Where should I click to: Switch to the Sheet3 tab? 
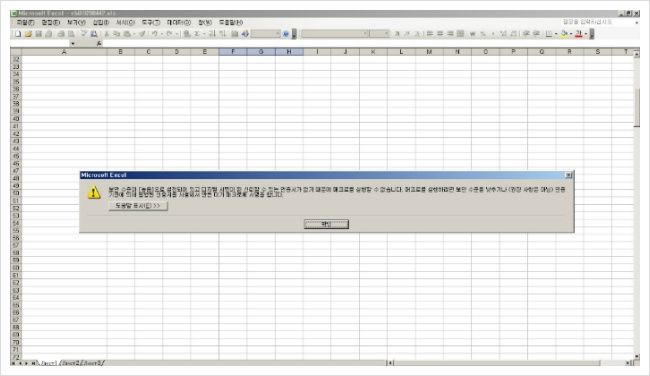tap(92, 363)
